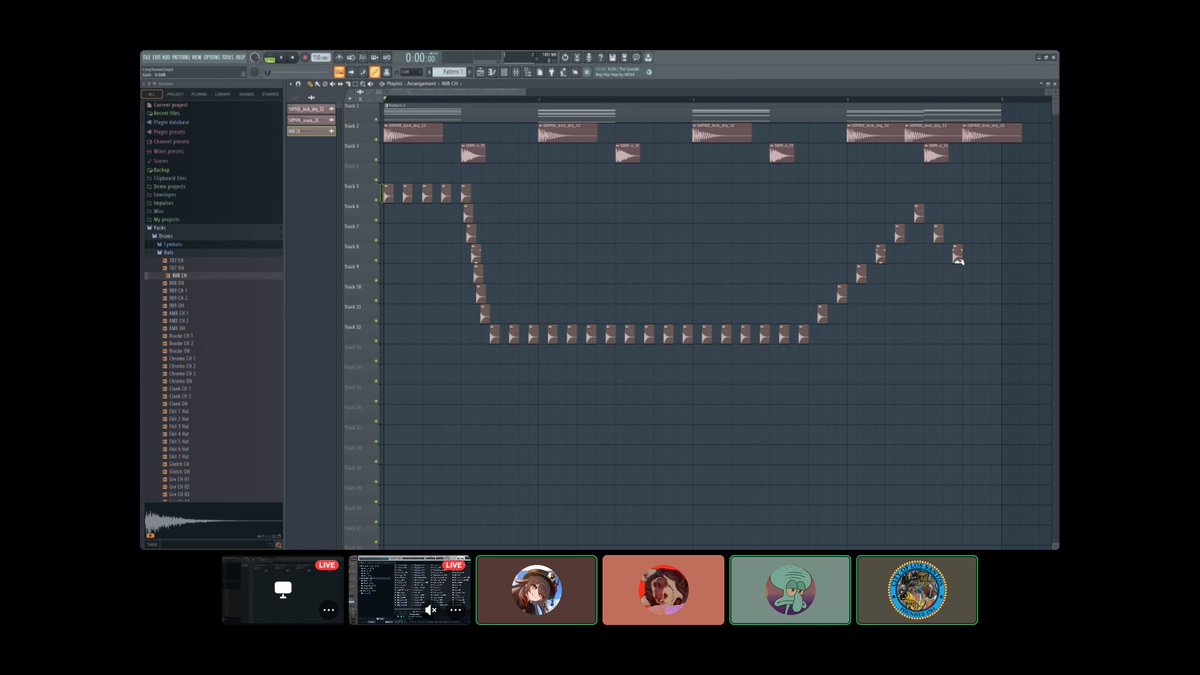Select the SOUNDS browser tab
The width and height of the screenshot is (1200, 675).
pos(246,94)
